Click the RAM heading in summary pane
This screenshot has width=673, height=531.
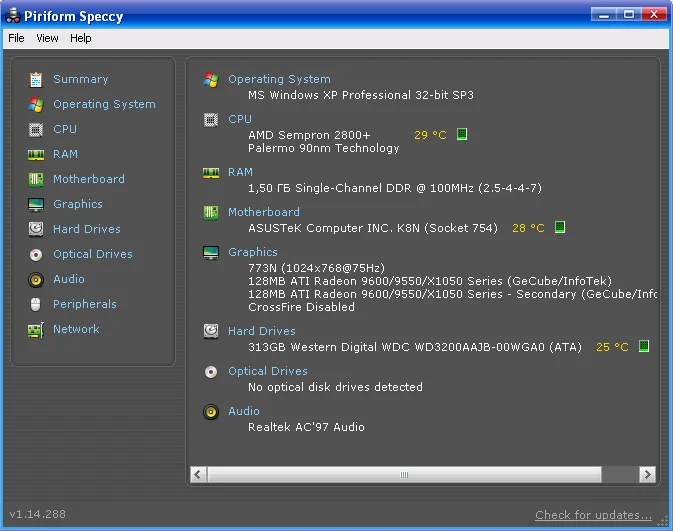click(x=240, y=173)
